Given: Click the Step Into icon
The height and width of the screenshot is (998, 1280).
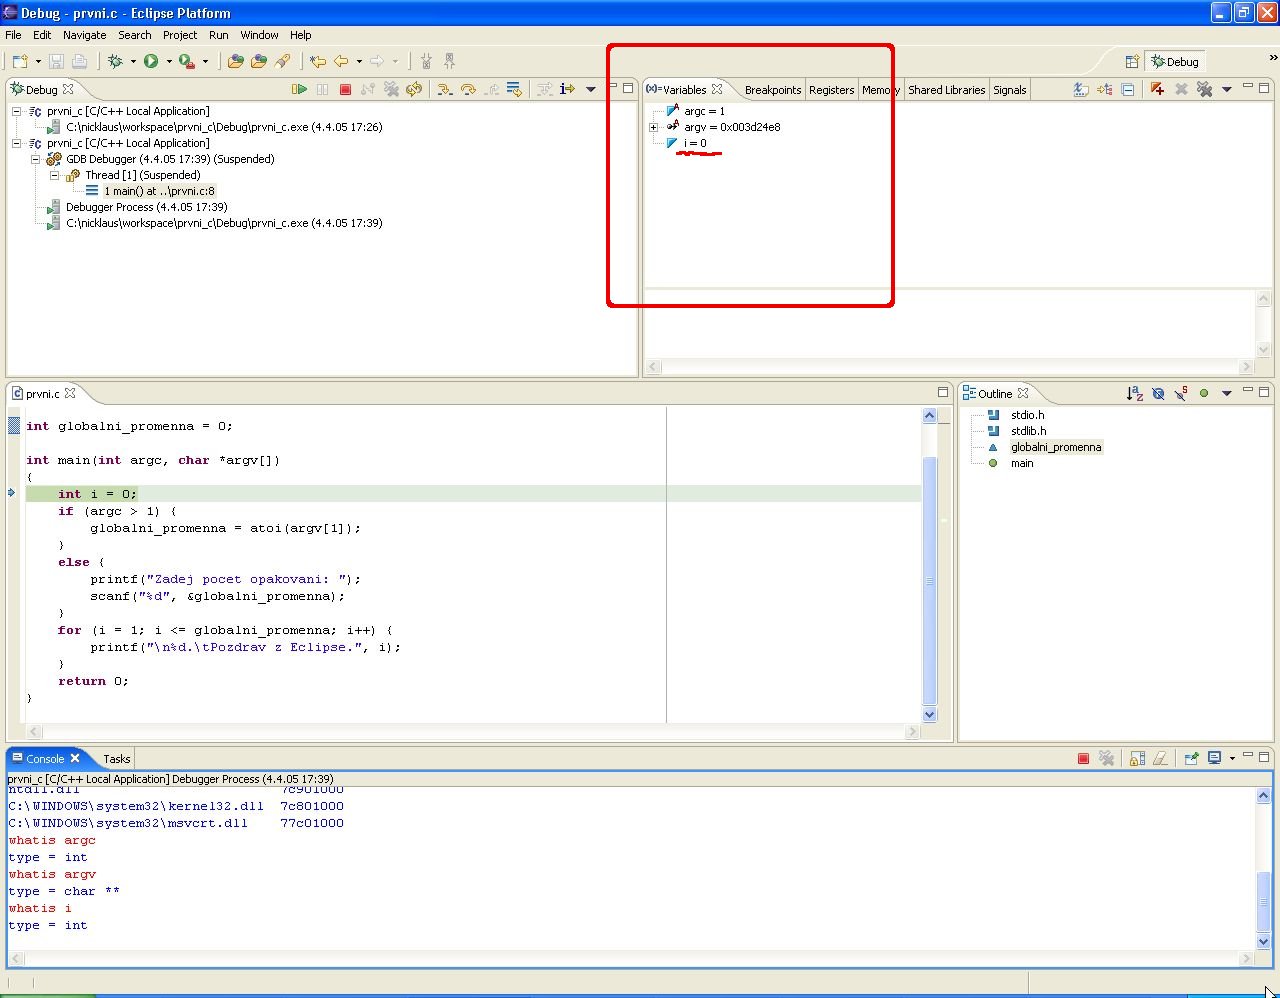Looking at the screenshot, I should tap(444, 89).
